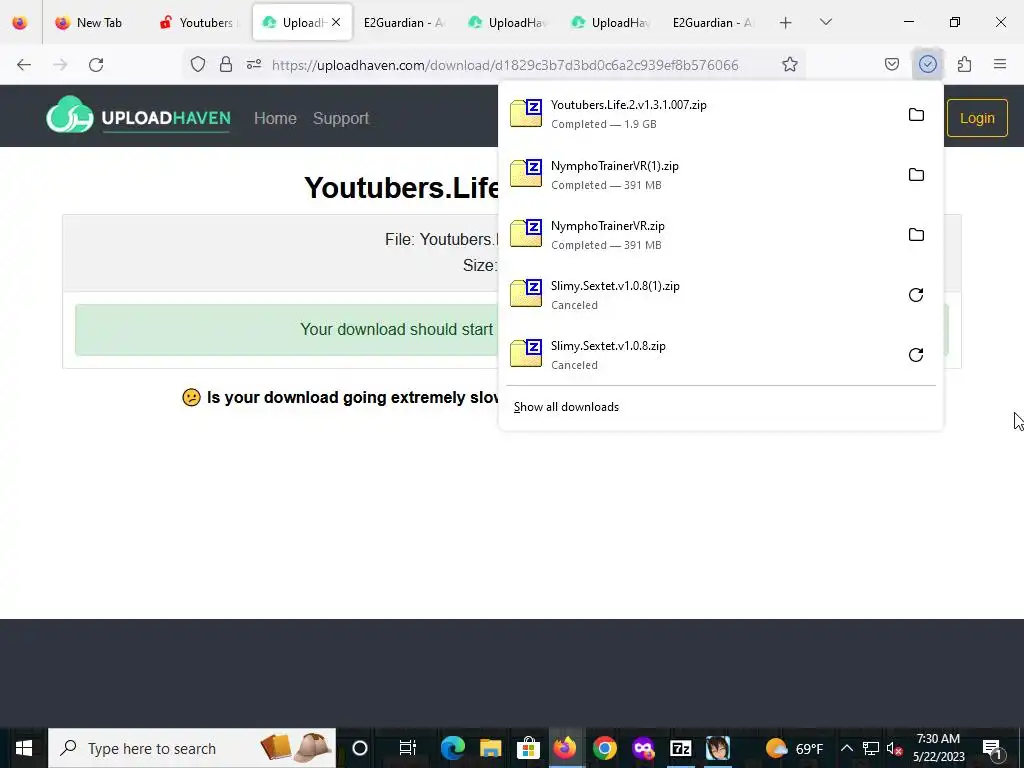Switch to the UploadHaven tab before last E2Guardian
The height and width of the screenshot is (768, 1024).
(x=610, y=22)
